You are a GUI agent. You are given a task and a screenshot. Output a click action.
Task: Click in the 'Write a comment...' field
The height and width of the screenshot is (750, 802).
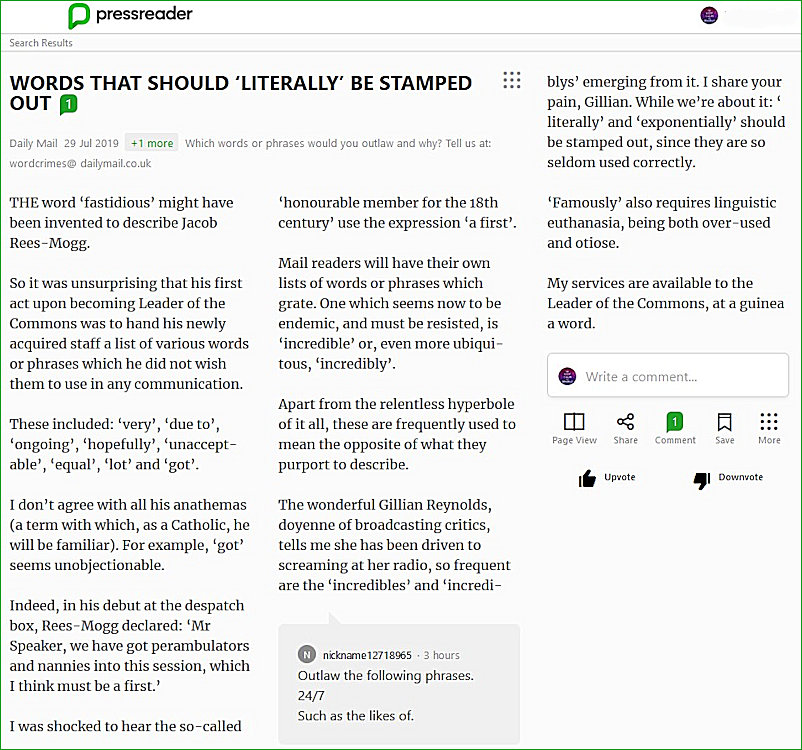(x=680, y=377)
